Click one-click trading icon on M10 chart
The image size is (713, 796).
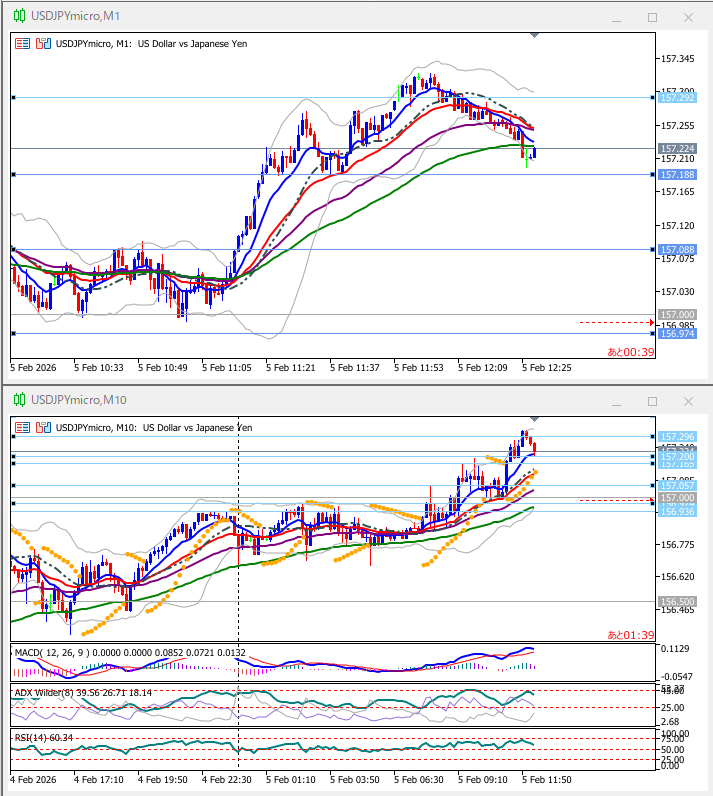(x=22, y=427)
